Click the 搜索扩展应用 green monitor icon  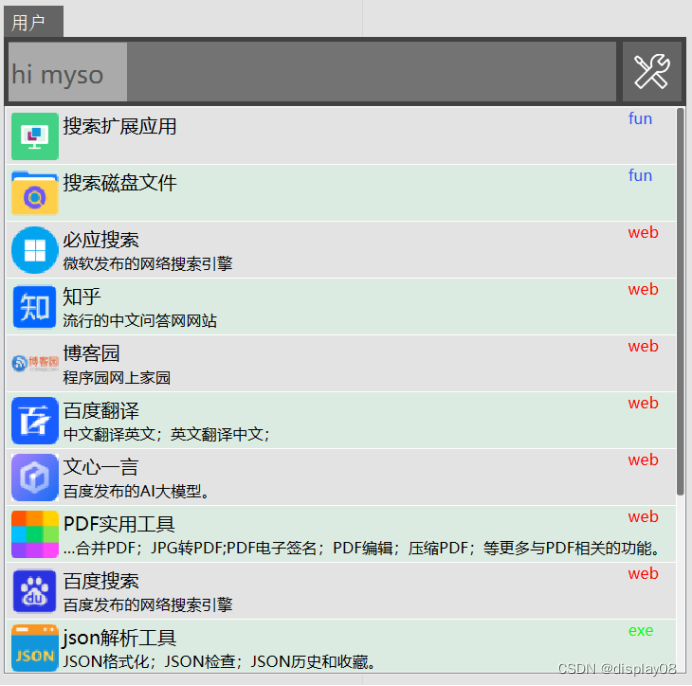tap(35, 136)
